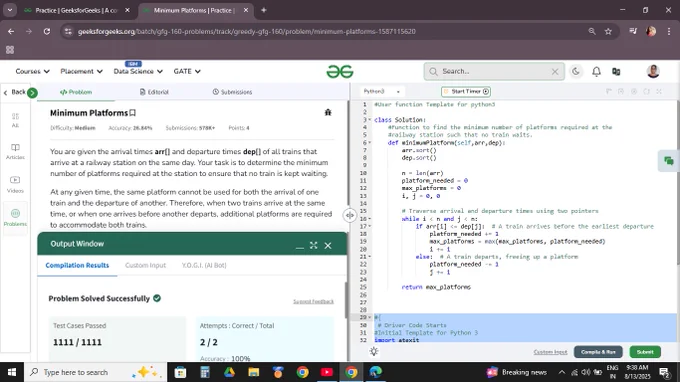
Task: Submit the solution
Action: pos(645,352)
